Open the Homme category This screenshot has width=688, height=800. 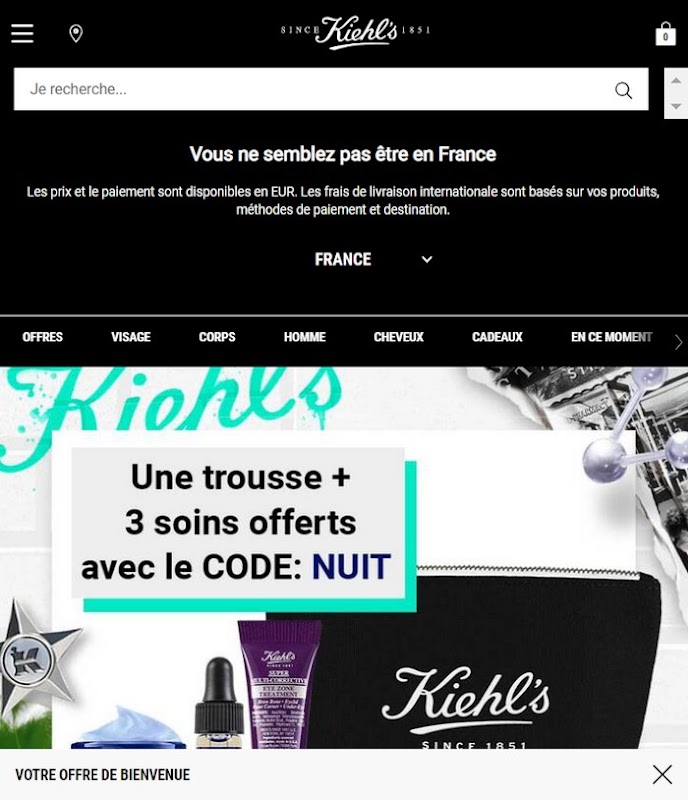(x=305, y=337)
